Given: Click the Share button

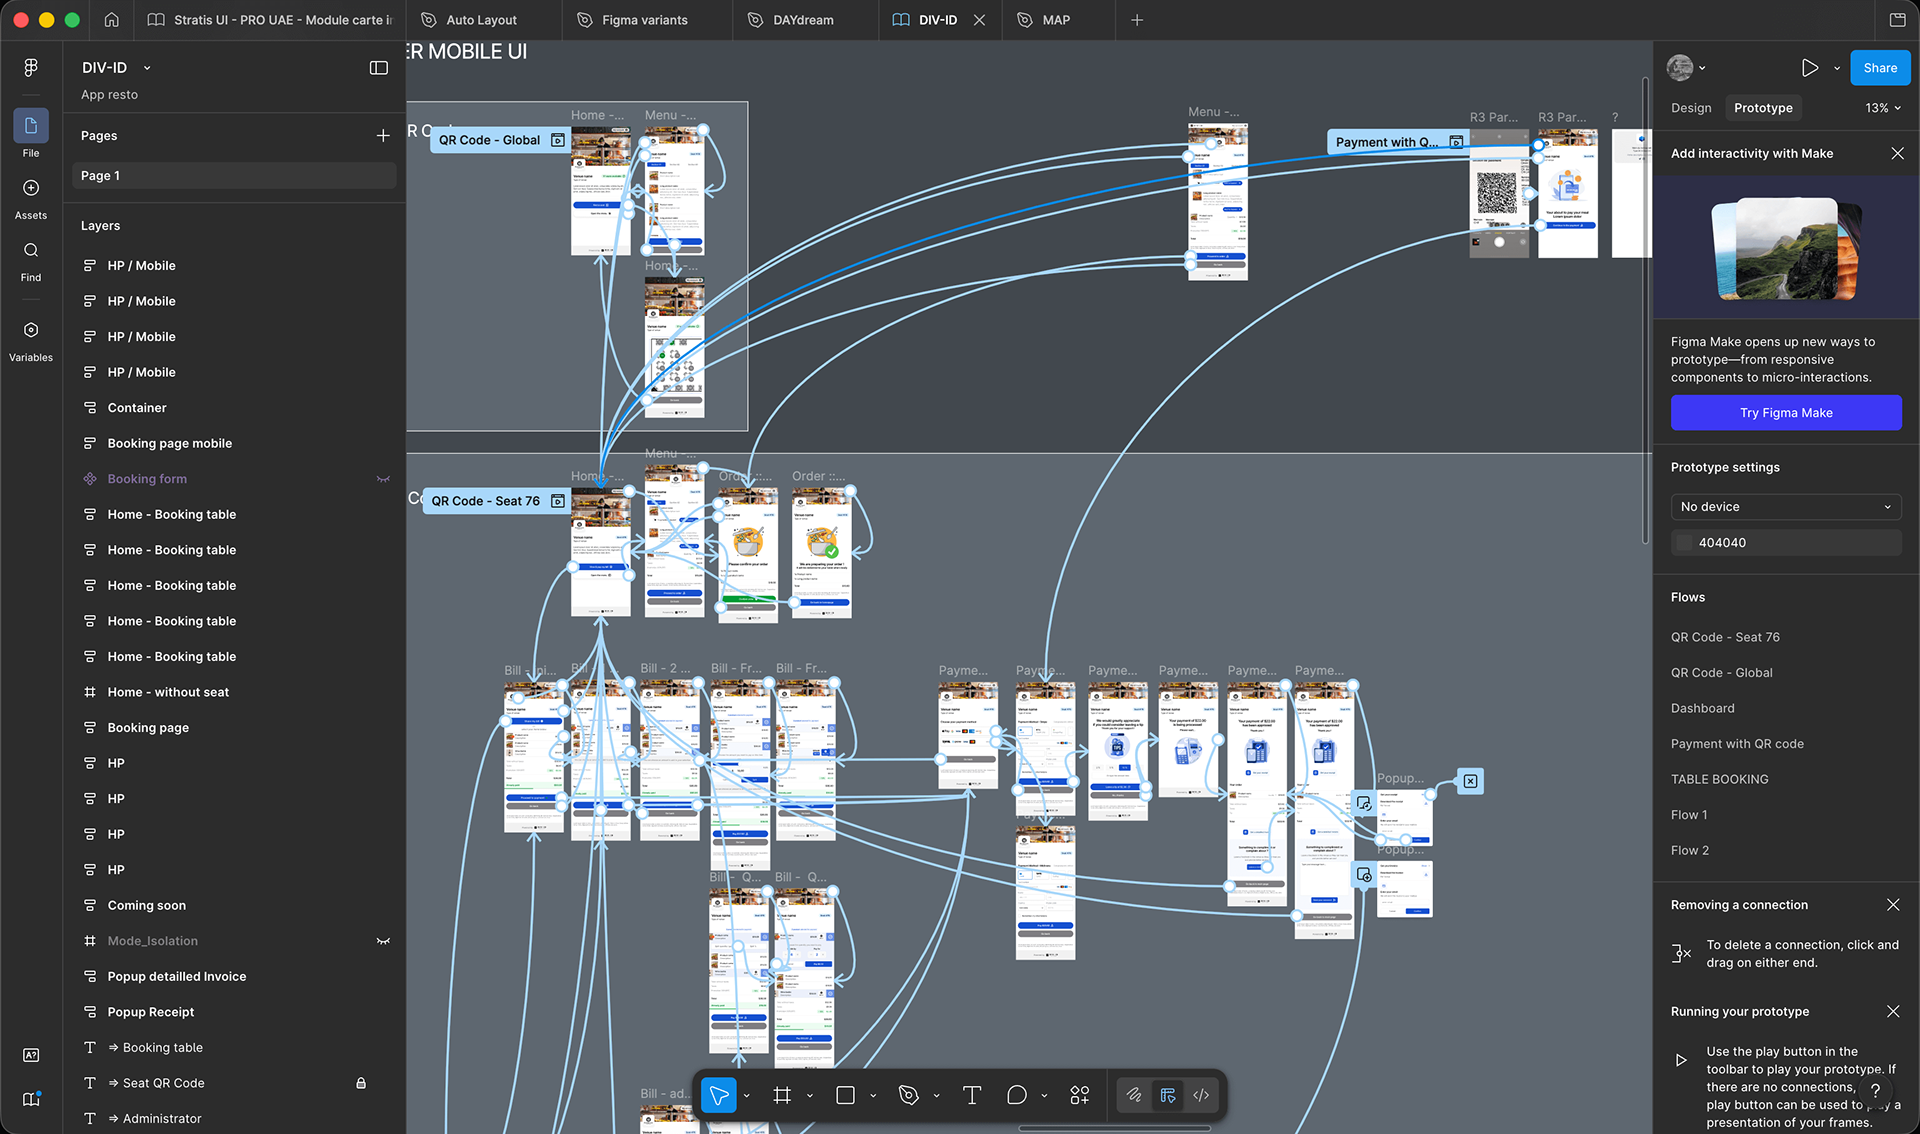Looking at the screenshot, I should pyautogui.click(x=1879, y=68).
